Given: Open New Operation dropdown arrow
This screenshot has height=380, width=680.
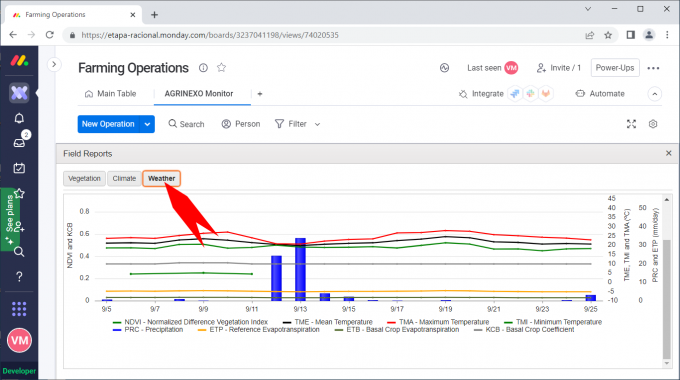Looking at the screenshot, I should [147, 124].
